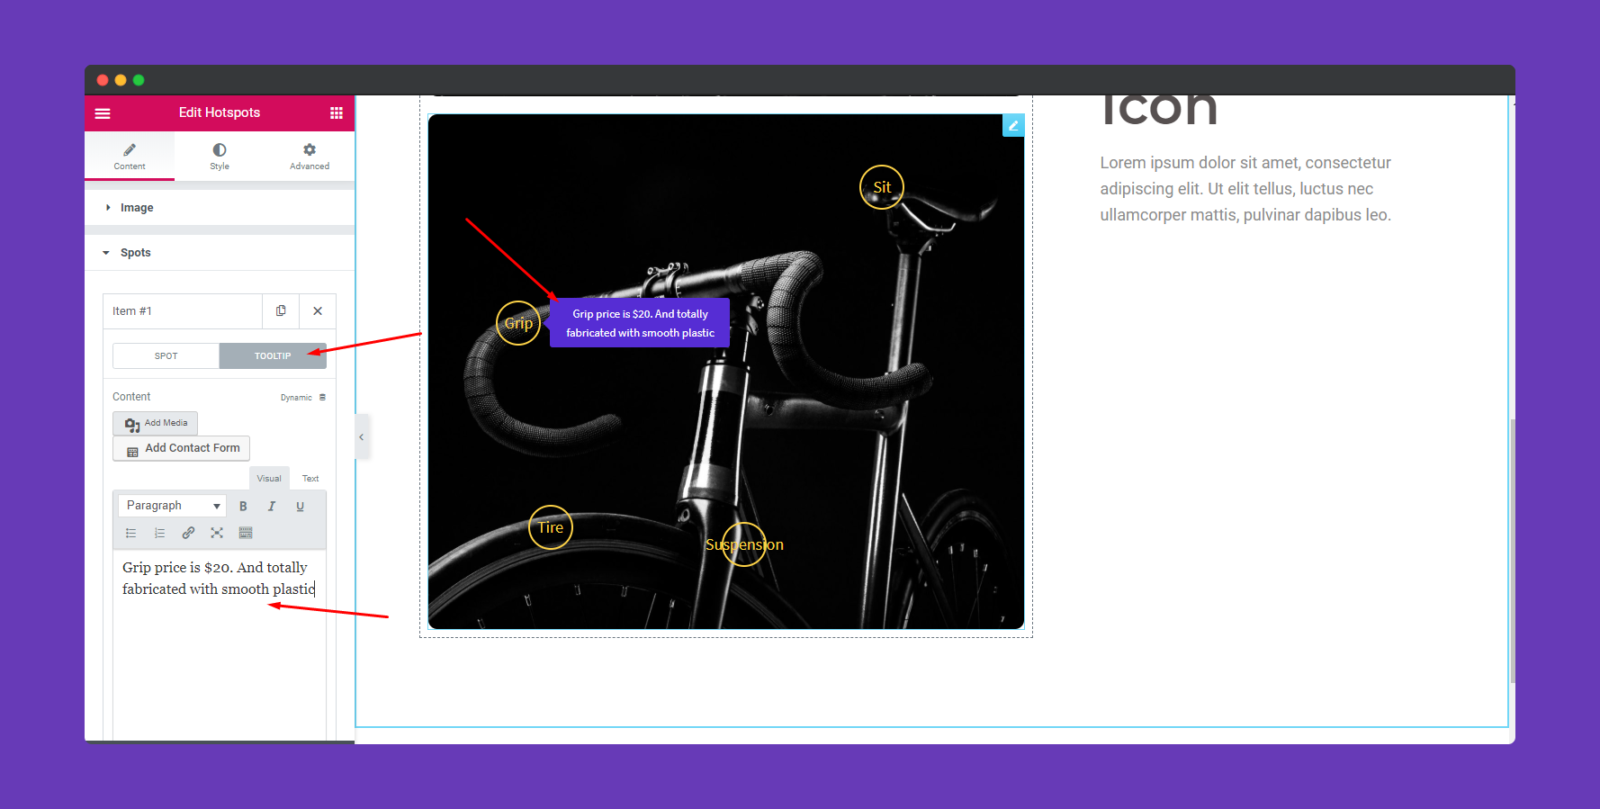Viewport: 1600px width, 809px height.
Task: Duplicate Item #1 with the copy icon
Action: coord(281,311)
